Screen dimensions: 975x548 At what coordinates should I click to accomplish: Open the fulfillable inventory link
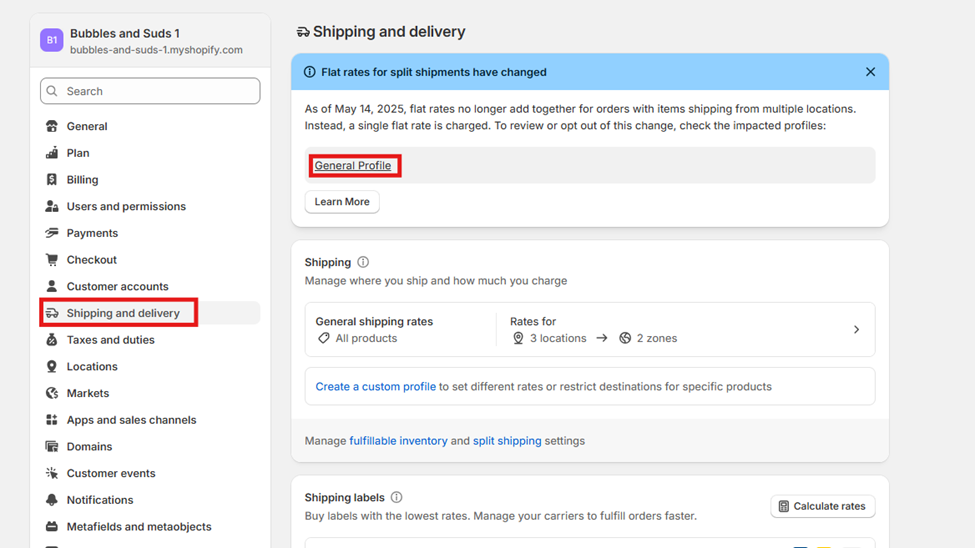(x=398, y=440)
